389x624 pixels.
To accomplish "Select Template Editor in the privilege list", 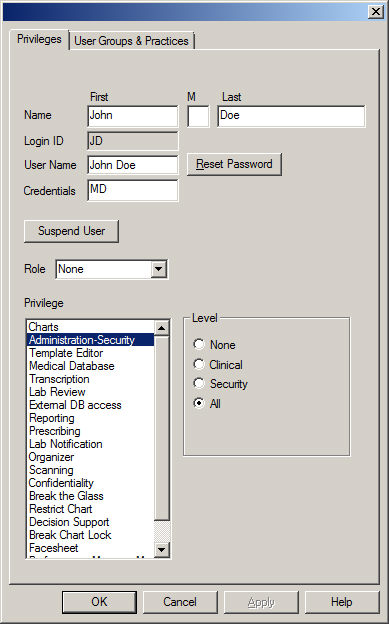I will 90,353.
